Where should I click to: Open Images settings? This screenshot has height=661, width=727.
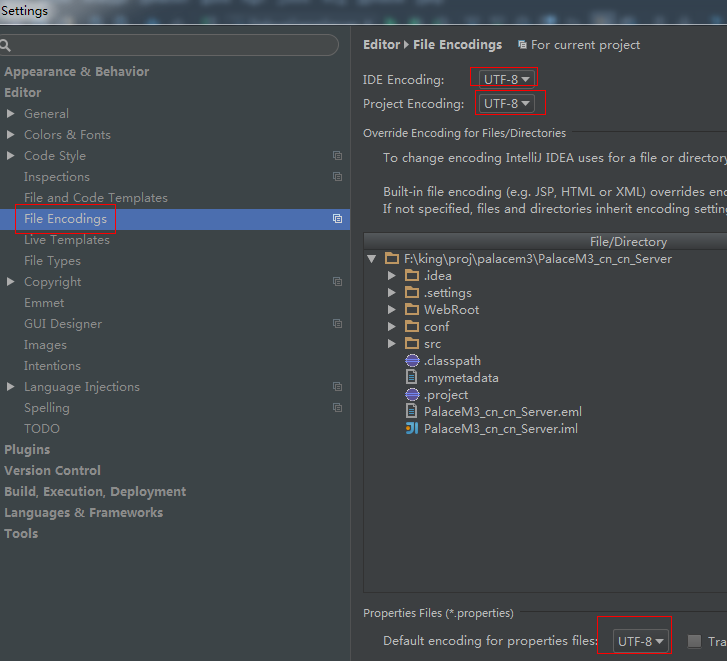(x=45, y=345)
